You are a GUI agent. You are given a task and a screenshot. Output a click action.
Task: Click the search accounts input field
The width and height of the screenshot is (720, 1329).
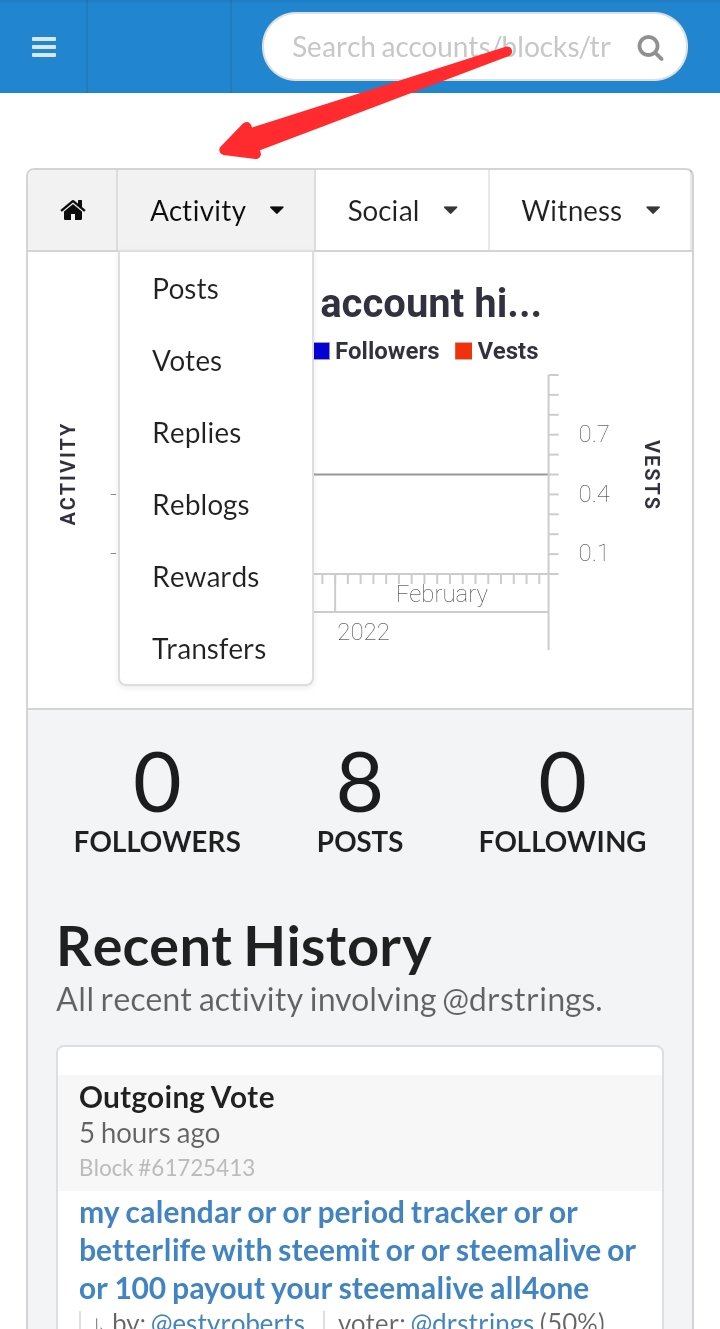point(450,47)
